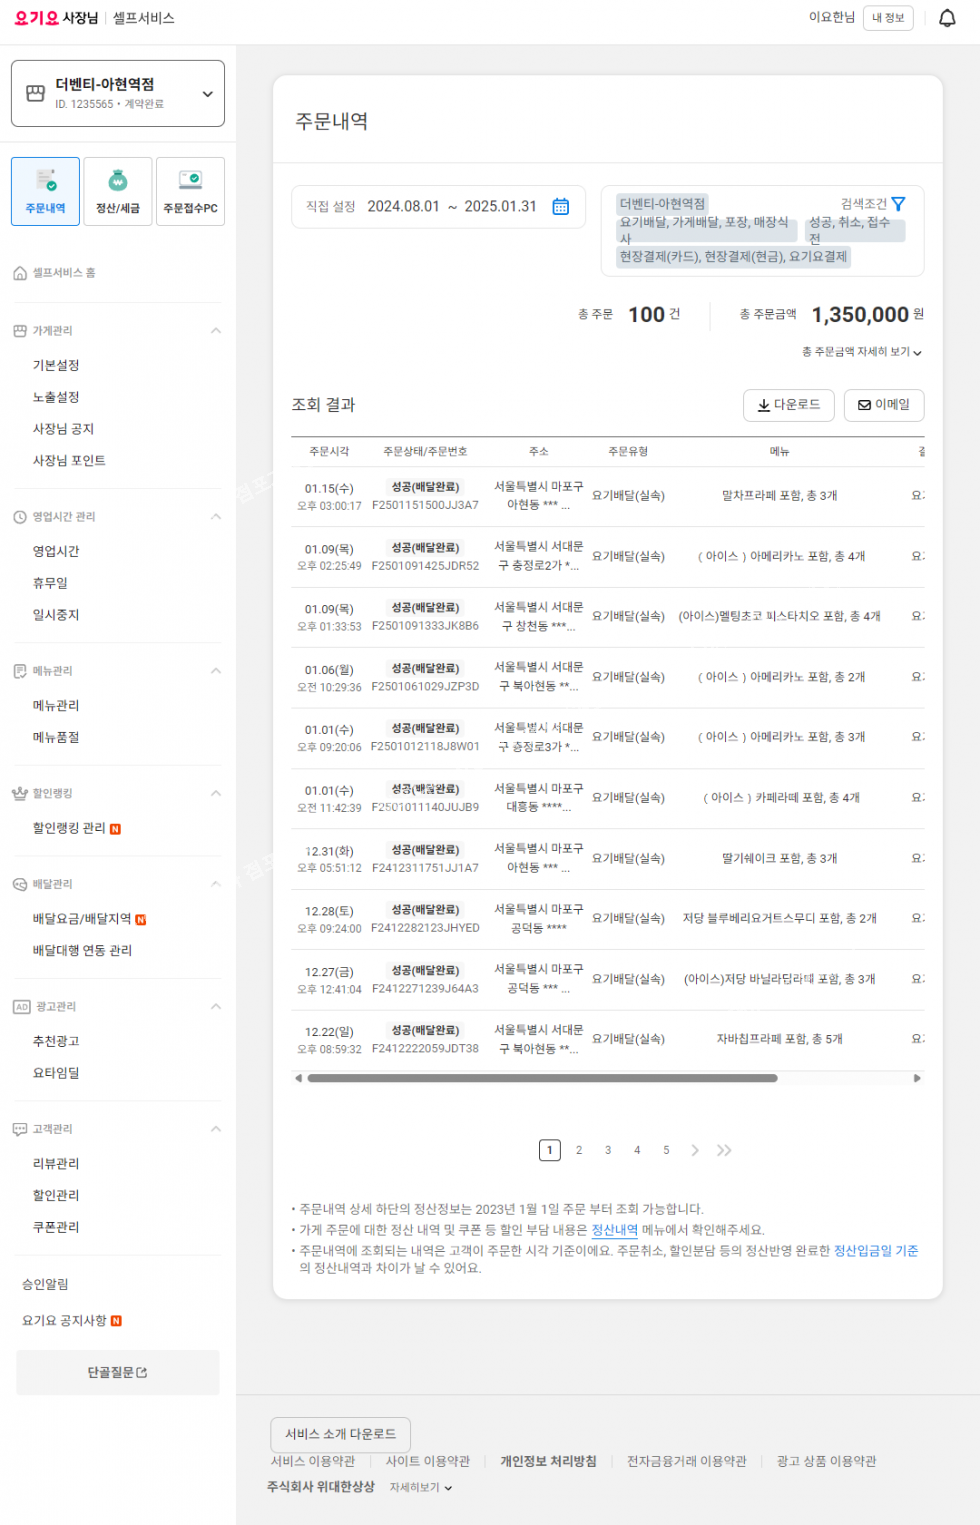Open the 정산/세금 icon tile
Screen dimensions: 980x1525
(x=118, y=191)
